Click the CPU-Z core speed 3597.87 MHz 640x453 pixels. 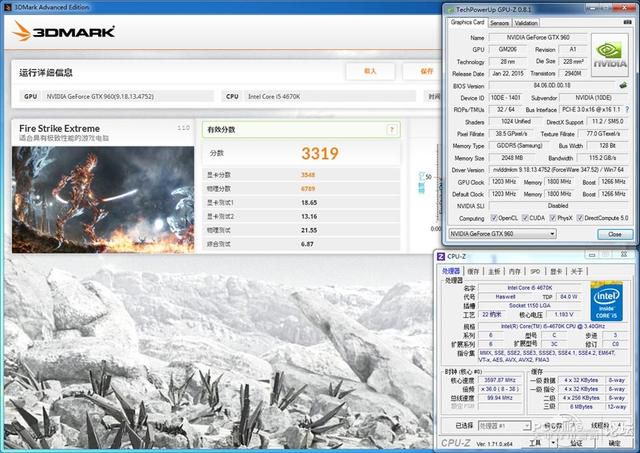point(500,380)
